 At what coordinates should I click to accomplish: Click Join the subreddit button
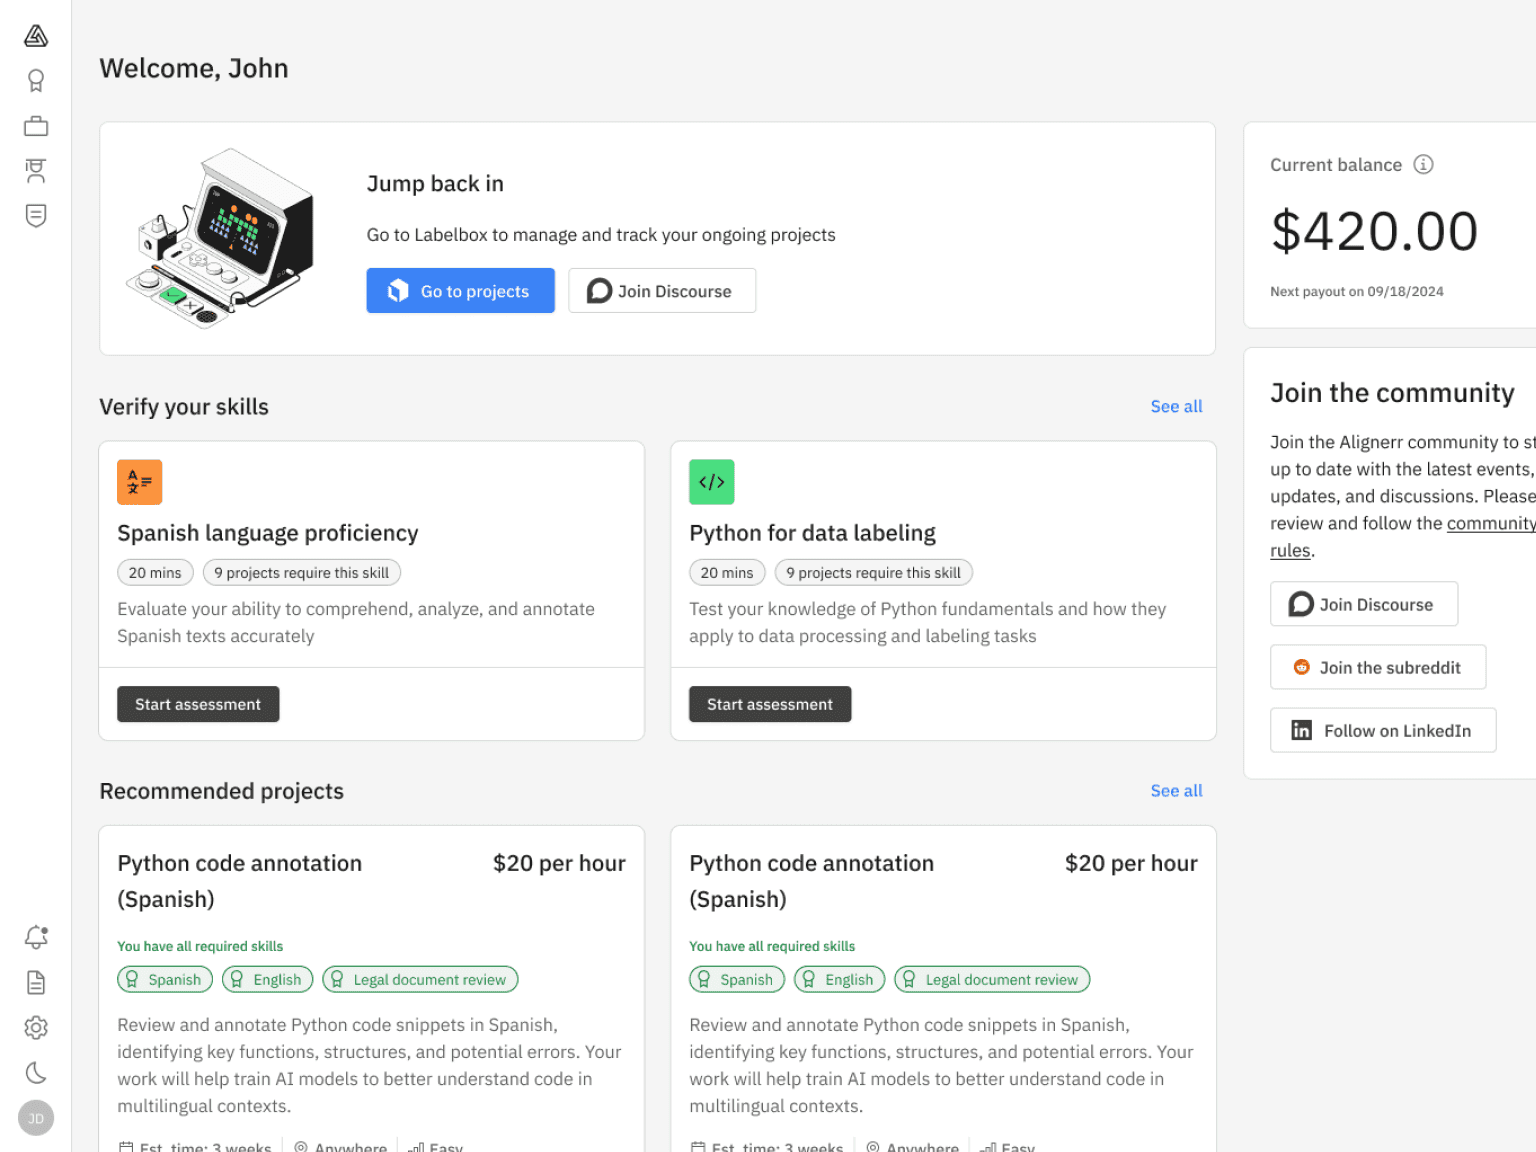tap(1377, 668)
